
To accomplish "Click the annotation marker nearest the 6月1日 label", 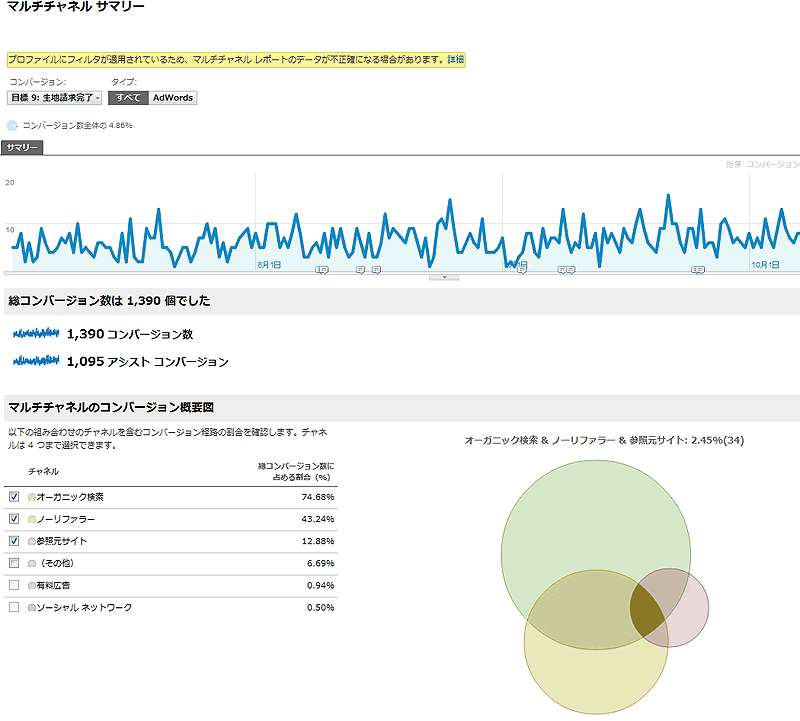I will click(322, 270).
